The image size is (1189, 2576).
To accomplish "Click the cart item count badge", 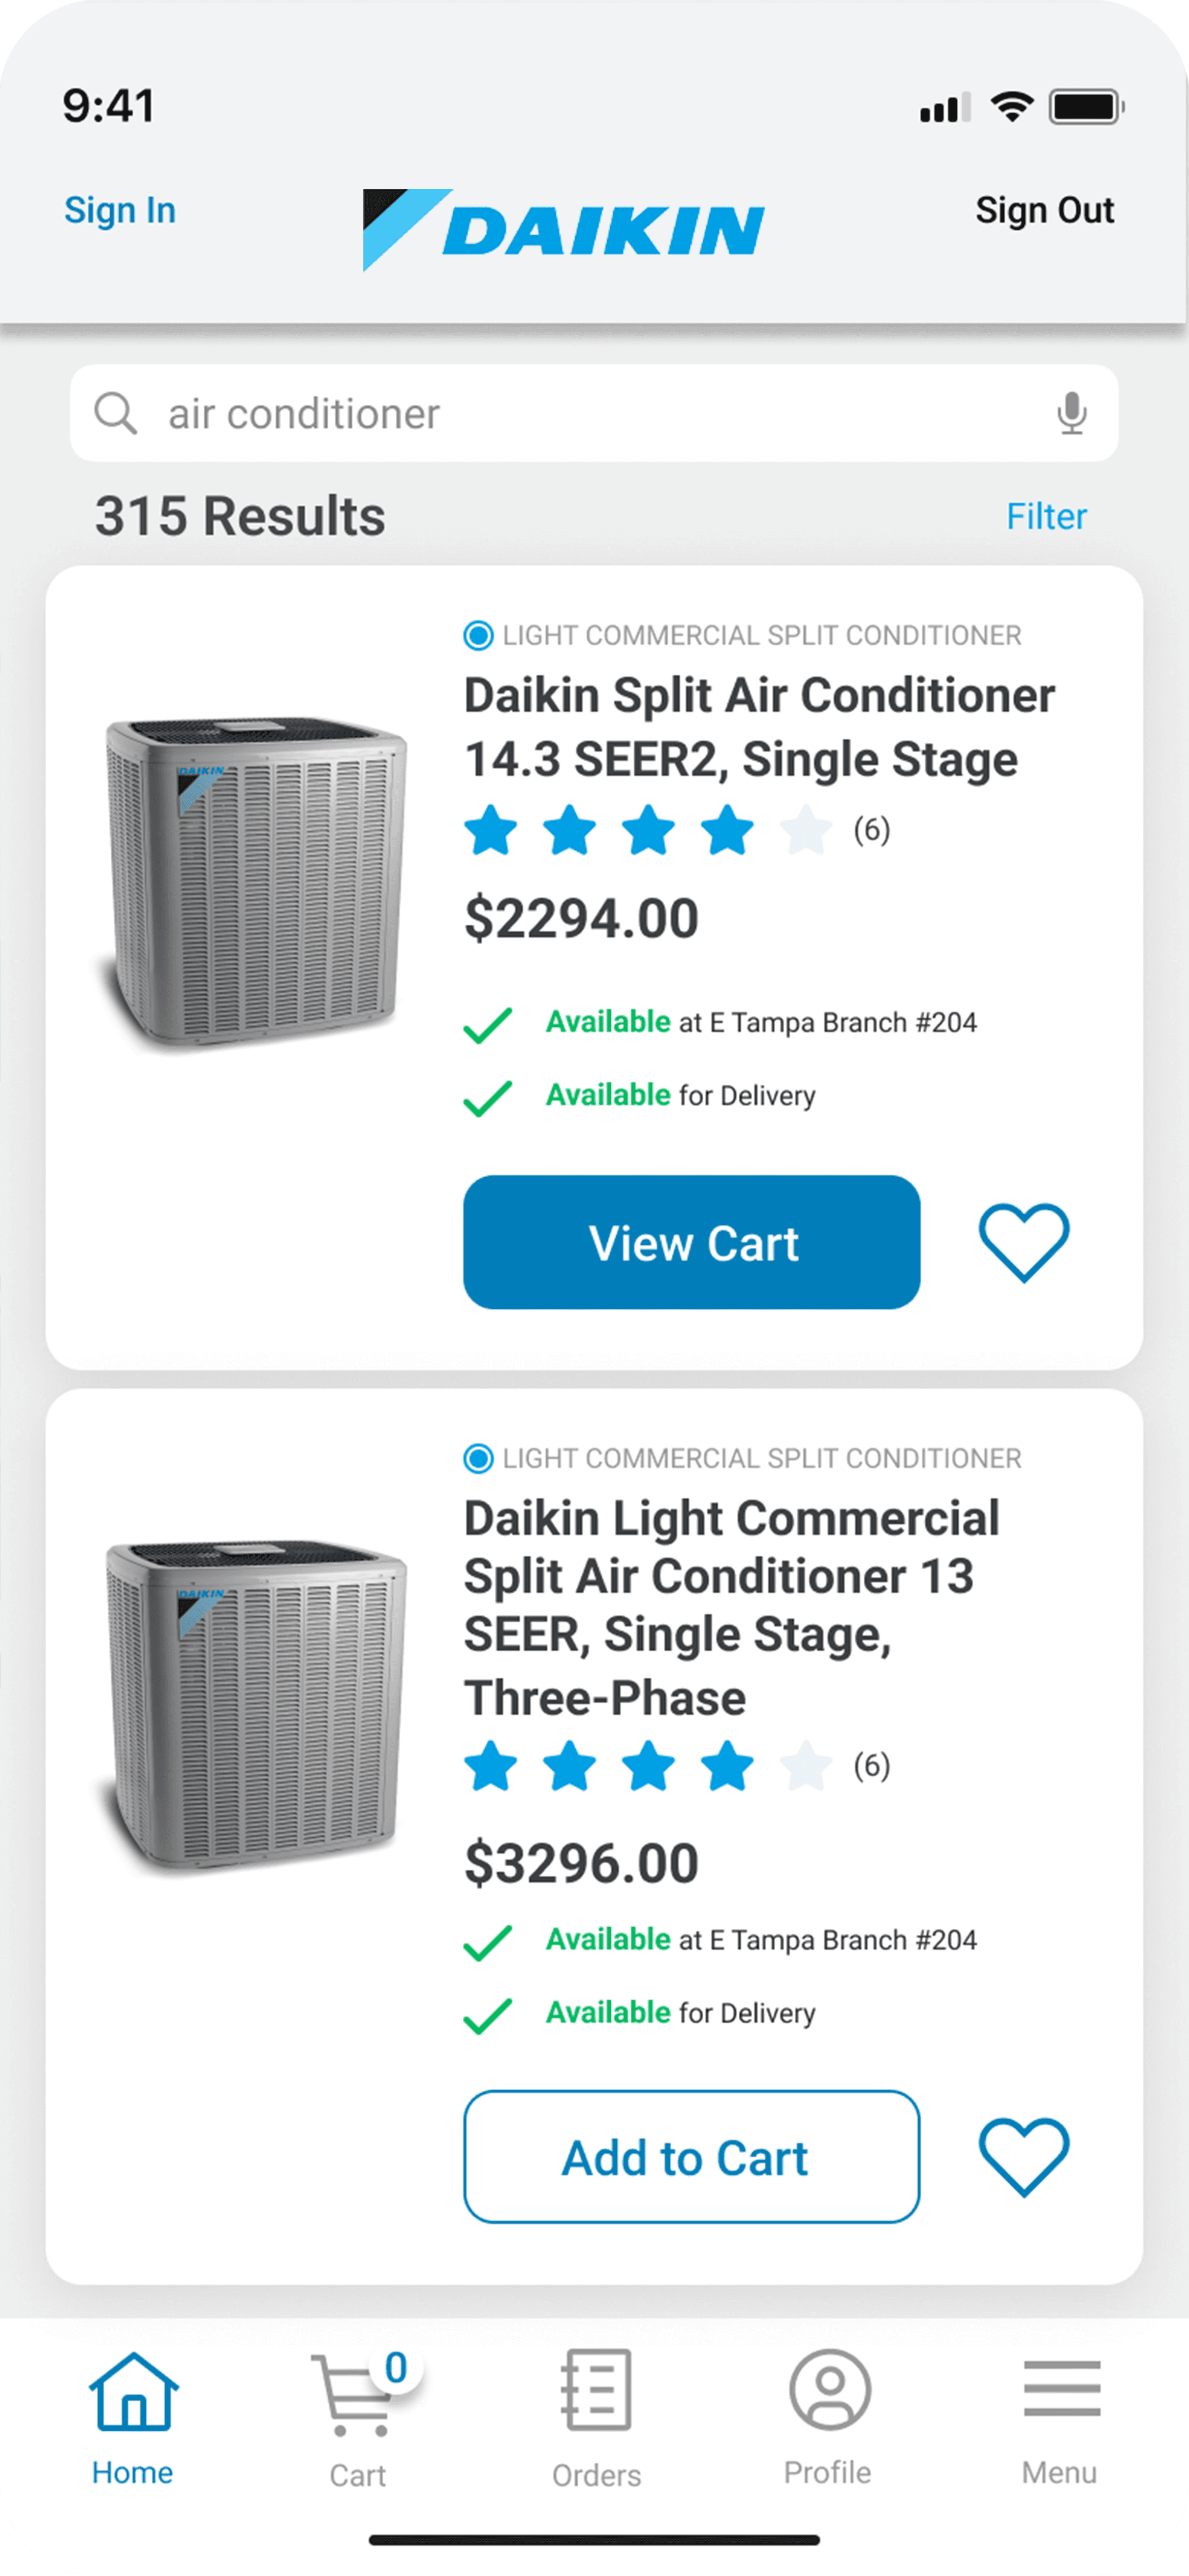I will click(x=396, y=2368).
